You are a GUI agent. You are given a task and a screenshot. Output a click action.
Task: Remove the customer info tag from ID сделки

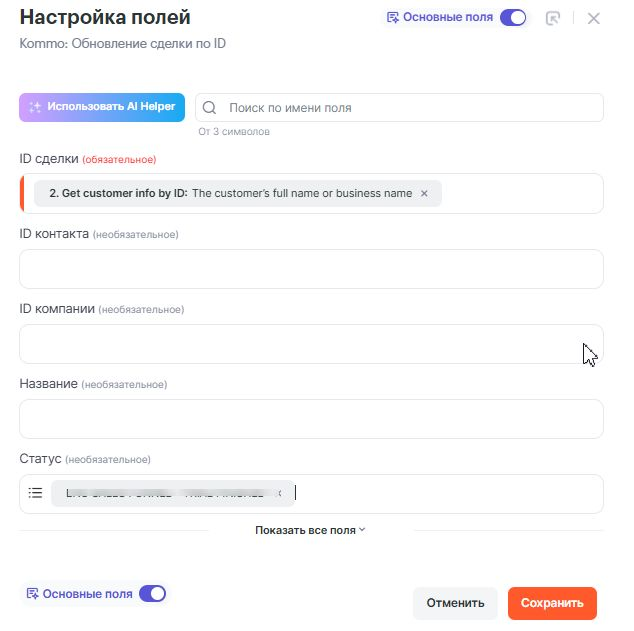click(x=424, y=193)
